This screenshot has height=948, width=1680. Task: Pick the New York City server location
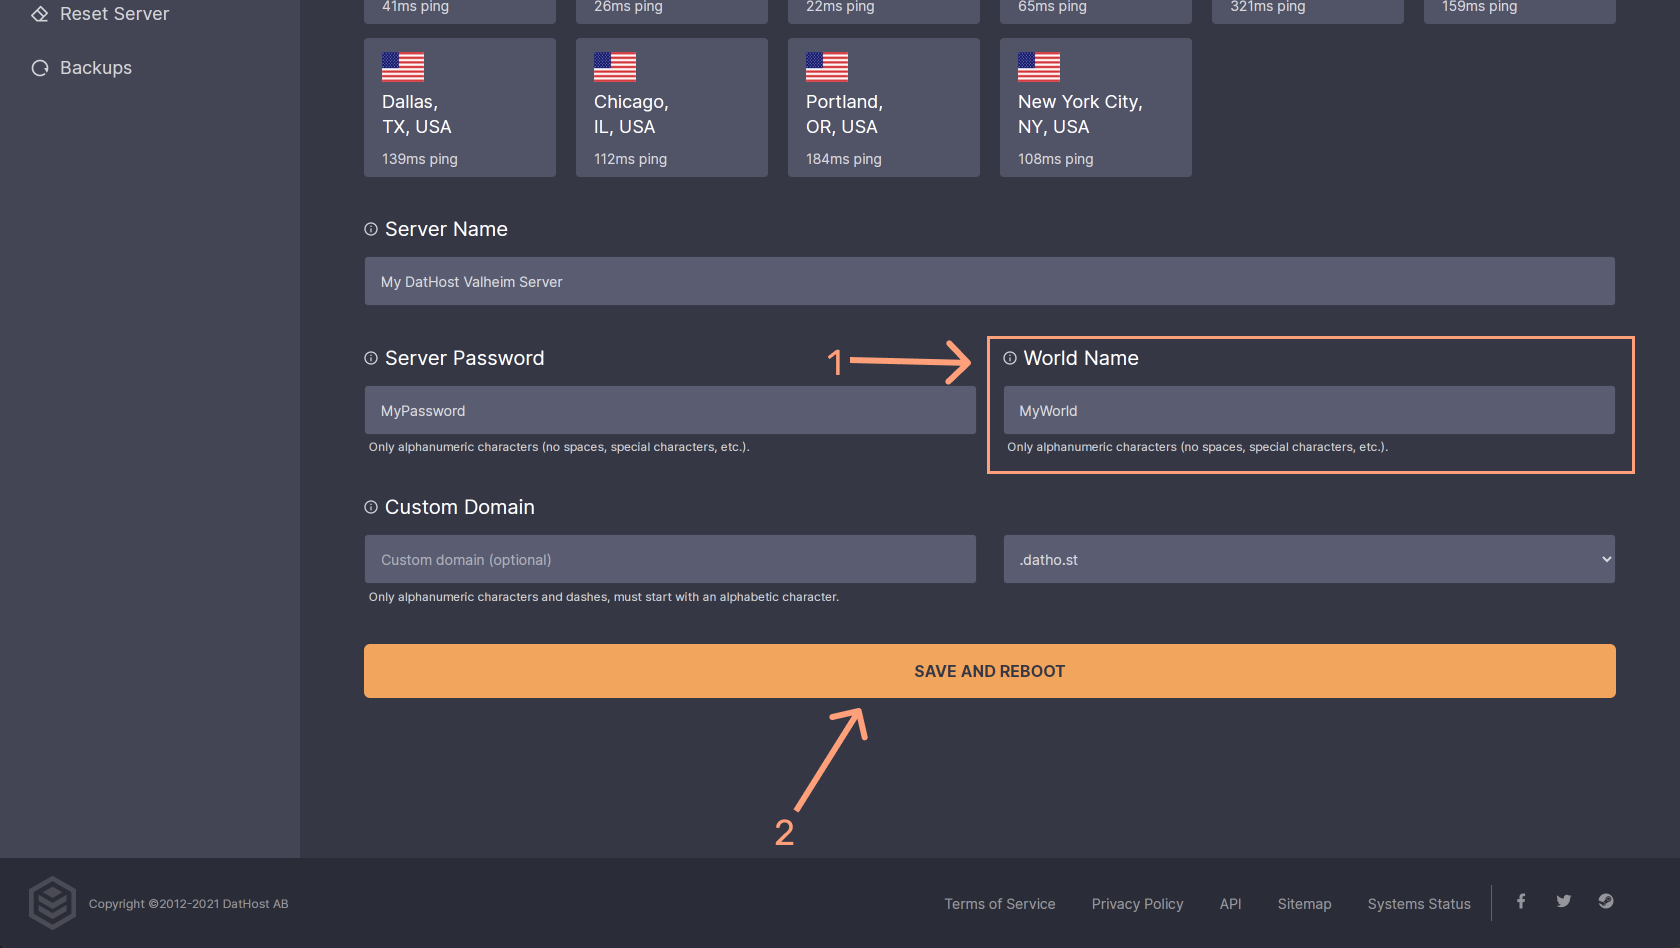[1096, 108]
